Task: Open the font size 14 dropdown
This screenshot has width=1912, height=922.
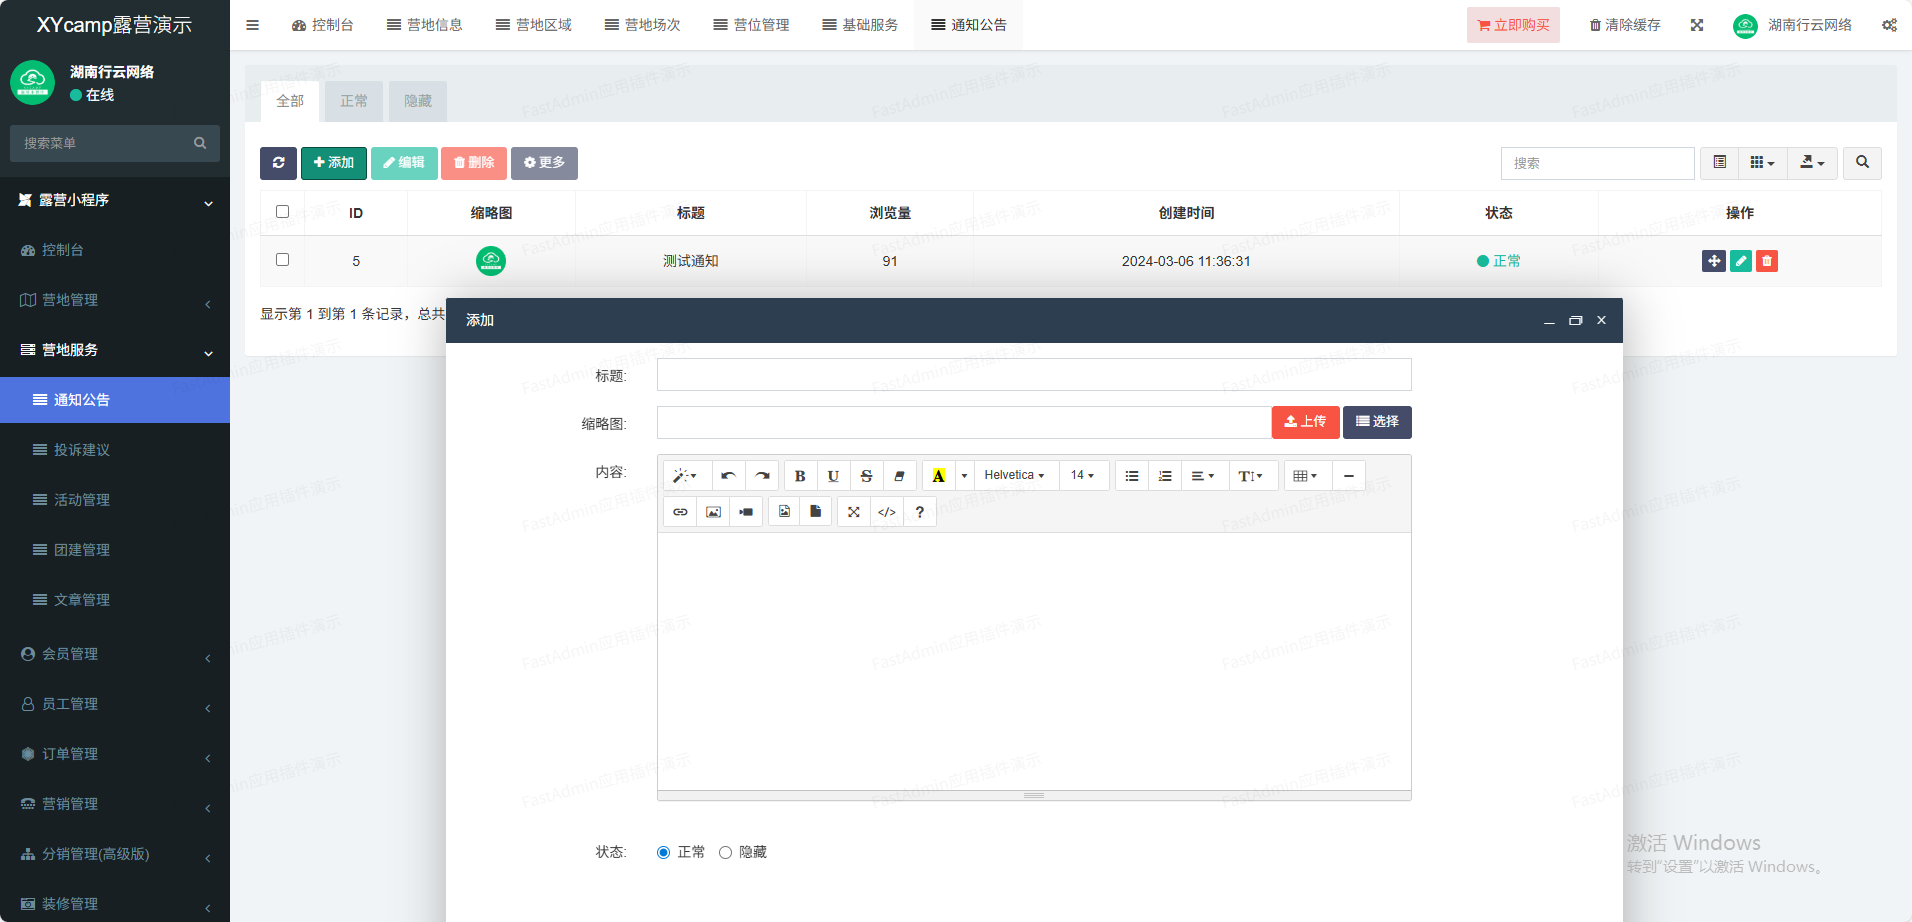Action: click(1083, 476)
